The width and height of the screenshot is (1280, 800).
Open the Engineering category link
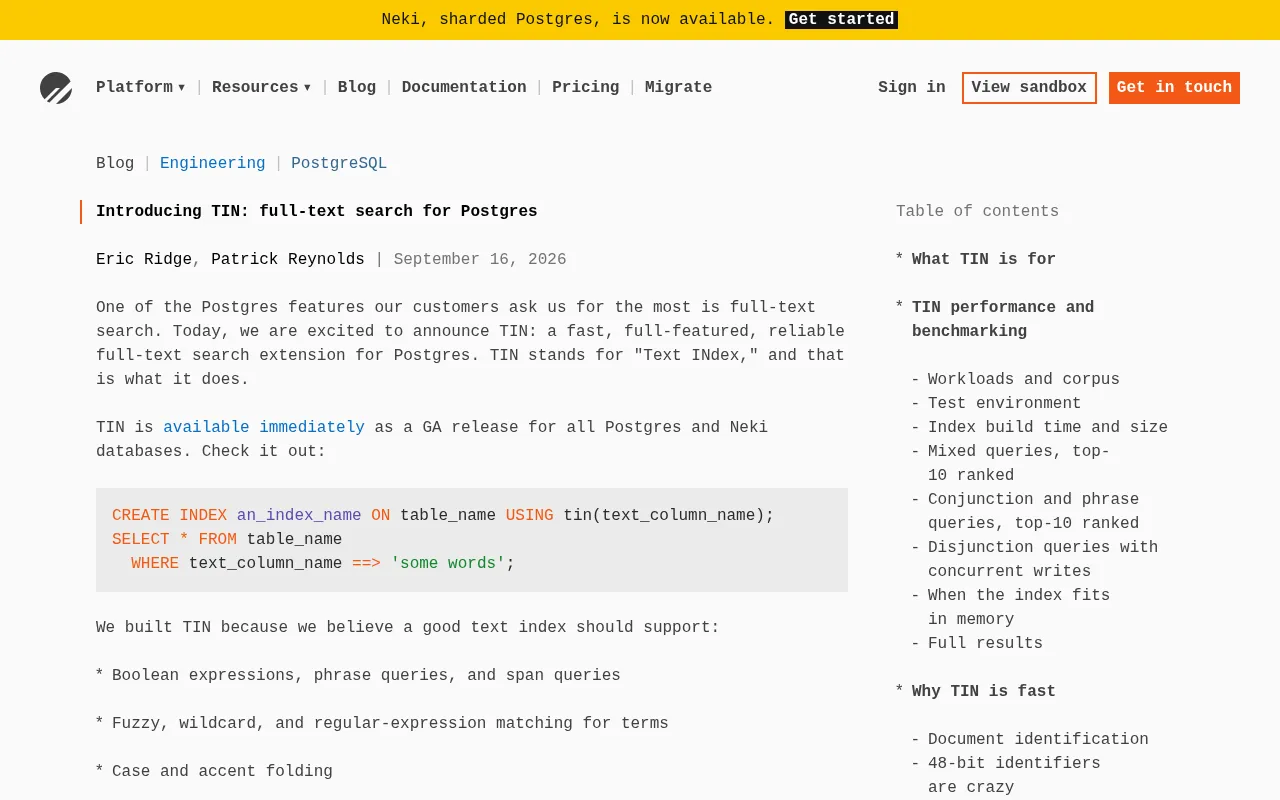213,163
